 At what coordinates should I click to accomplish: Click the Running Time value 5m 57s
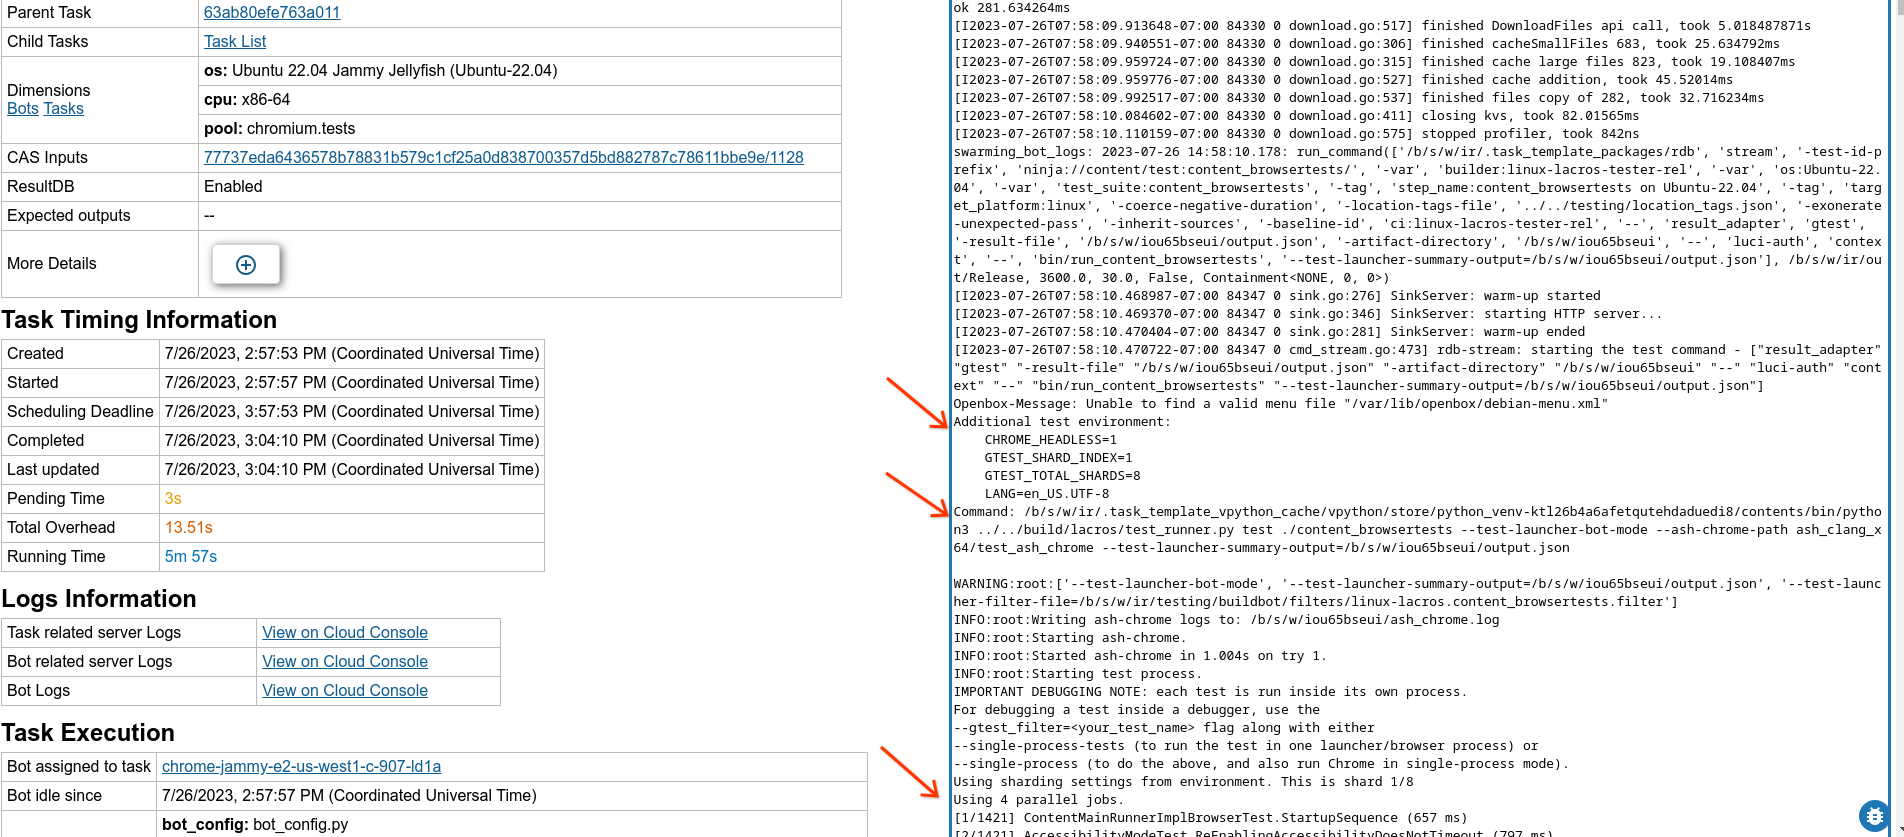tap(191, 557)
